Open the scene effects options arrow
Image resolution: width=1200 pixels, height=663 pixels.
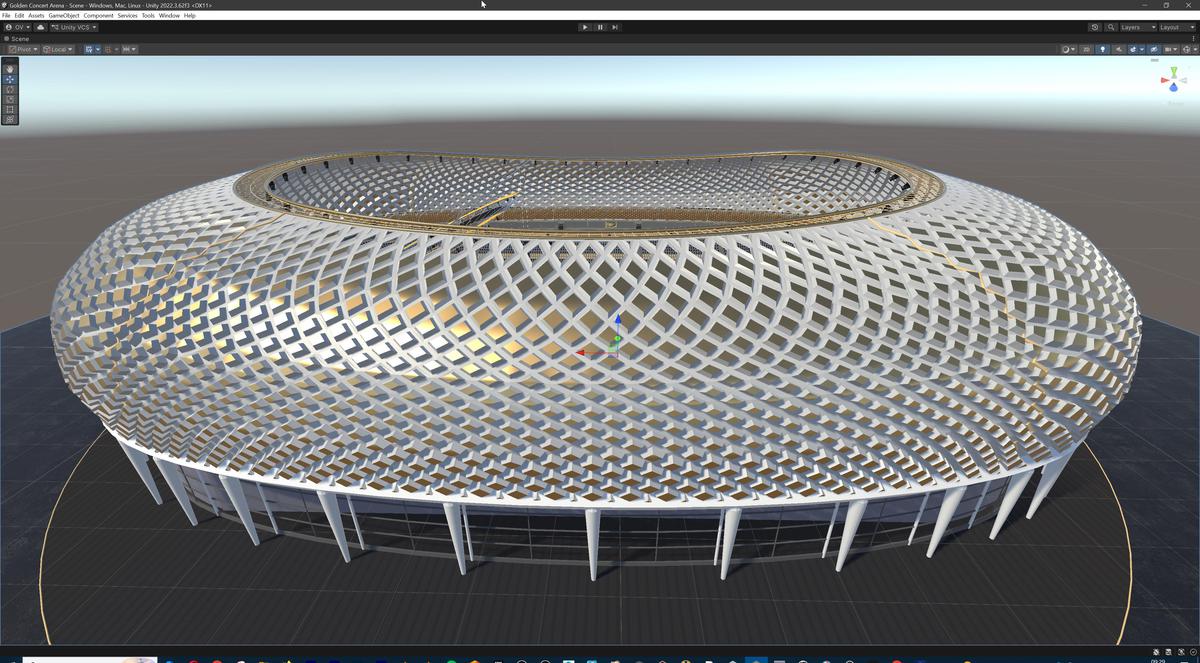tap(1142, 49)
